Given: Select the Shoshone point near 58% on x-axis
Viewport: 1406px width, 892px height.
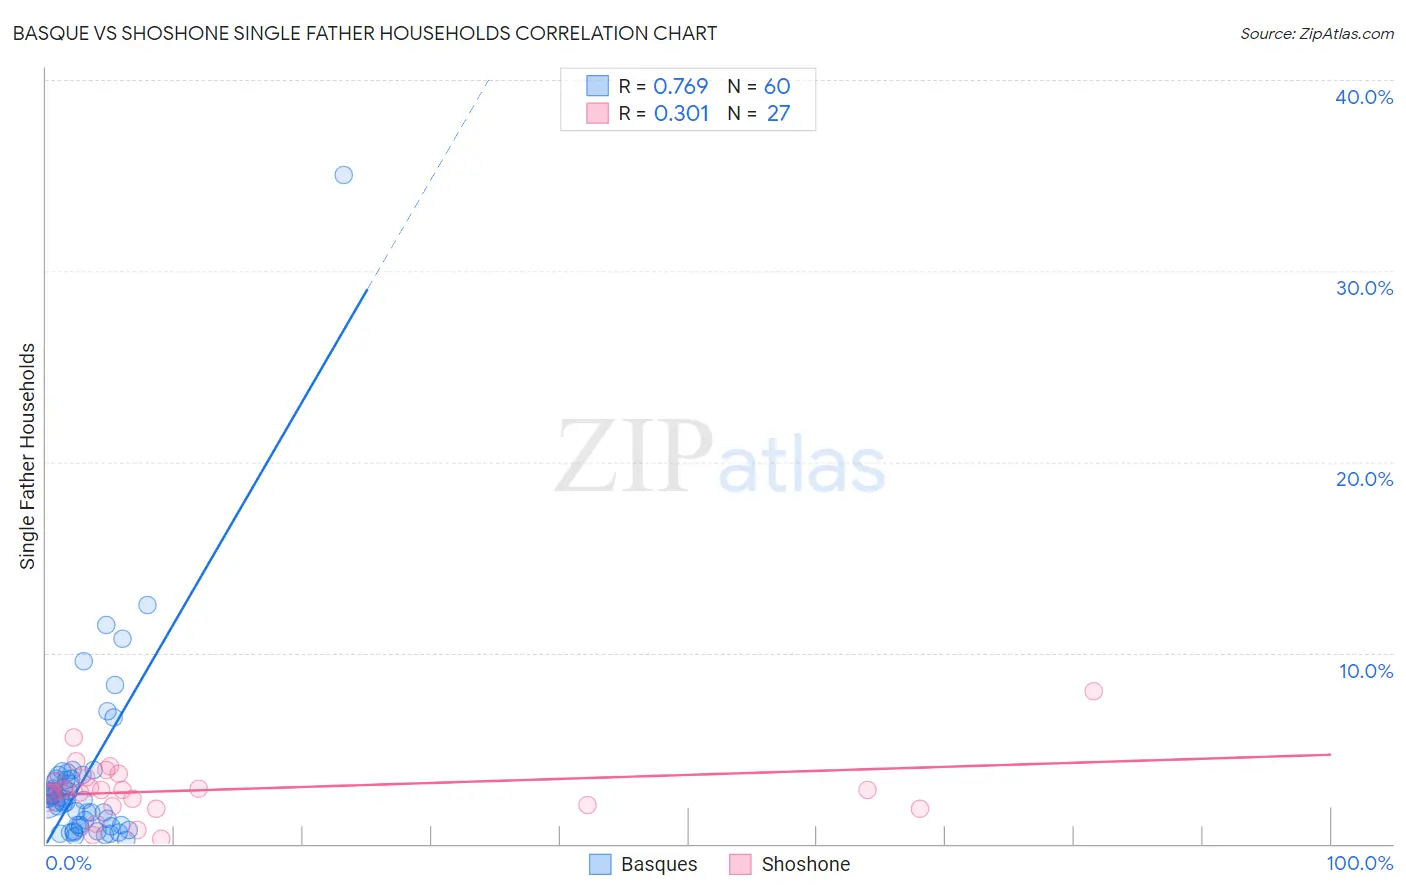Looking at the screenshot, I should [x=587, y=805].
